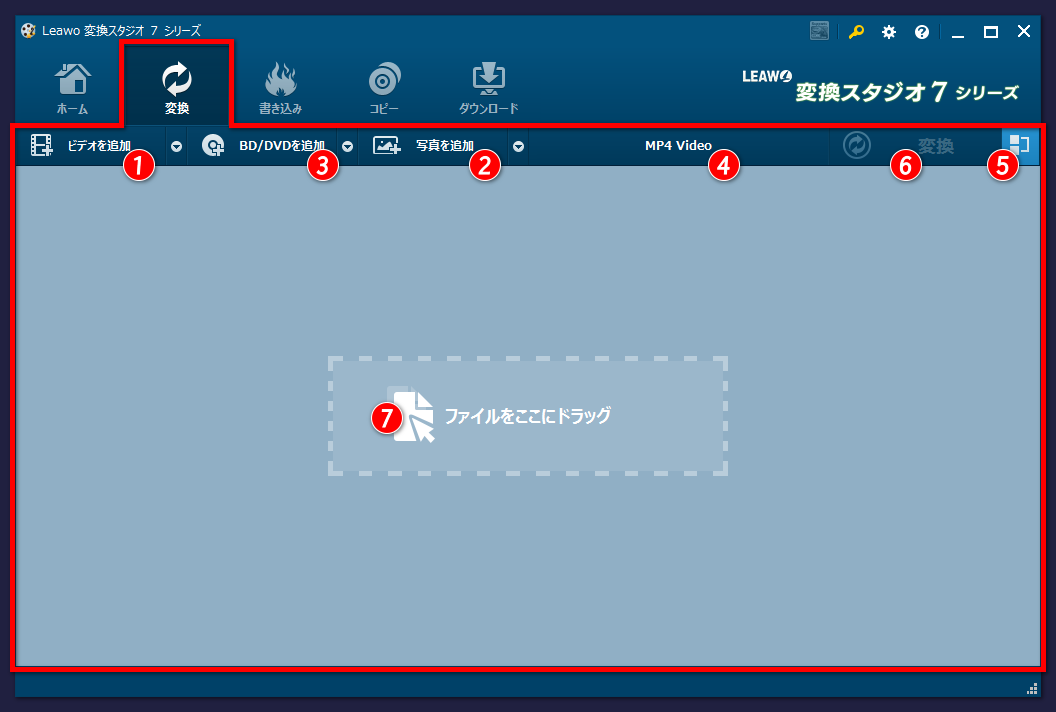This screenshot has width=1056, height=712.
Task: Click the yellow key activation icon
Action: pos(856,32)
